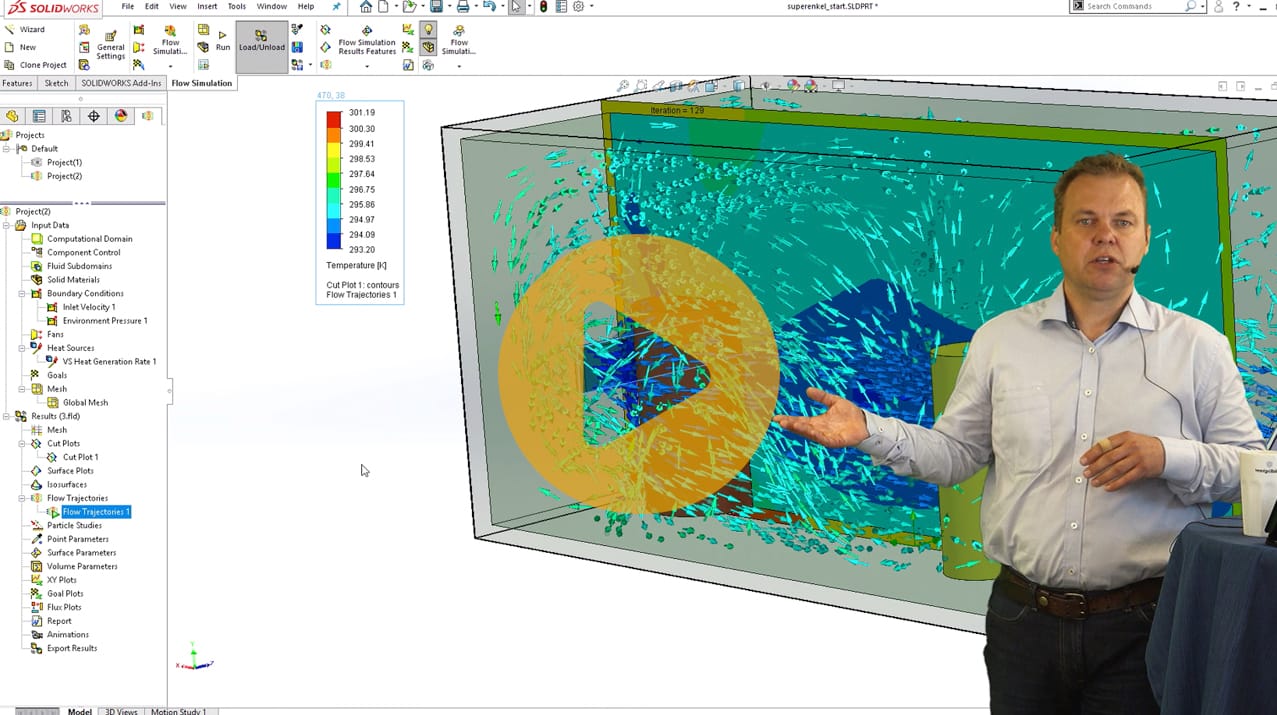The height and width of the screenshot is (715, 1277).
Task: Collapse the Results (3.fld) tree node
Action: click(6, 416)
